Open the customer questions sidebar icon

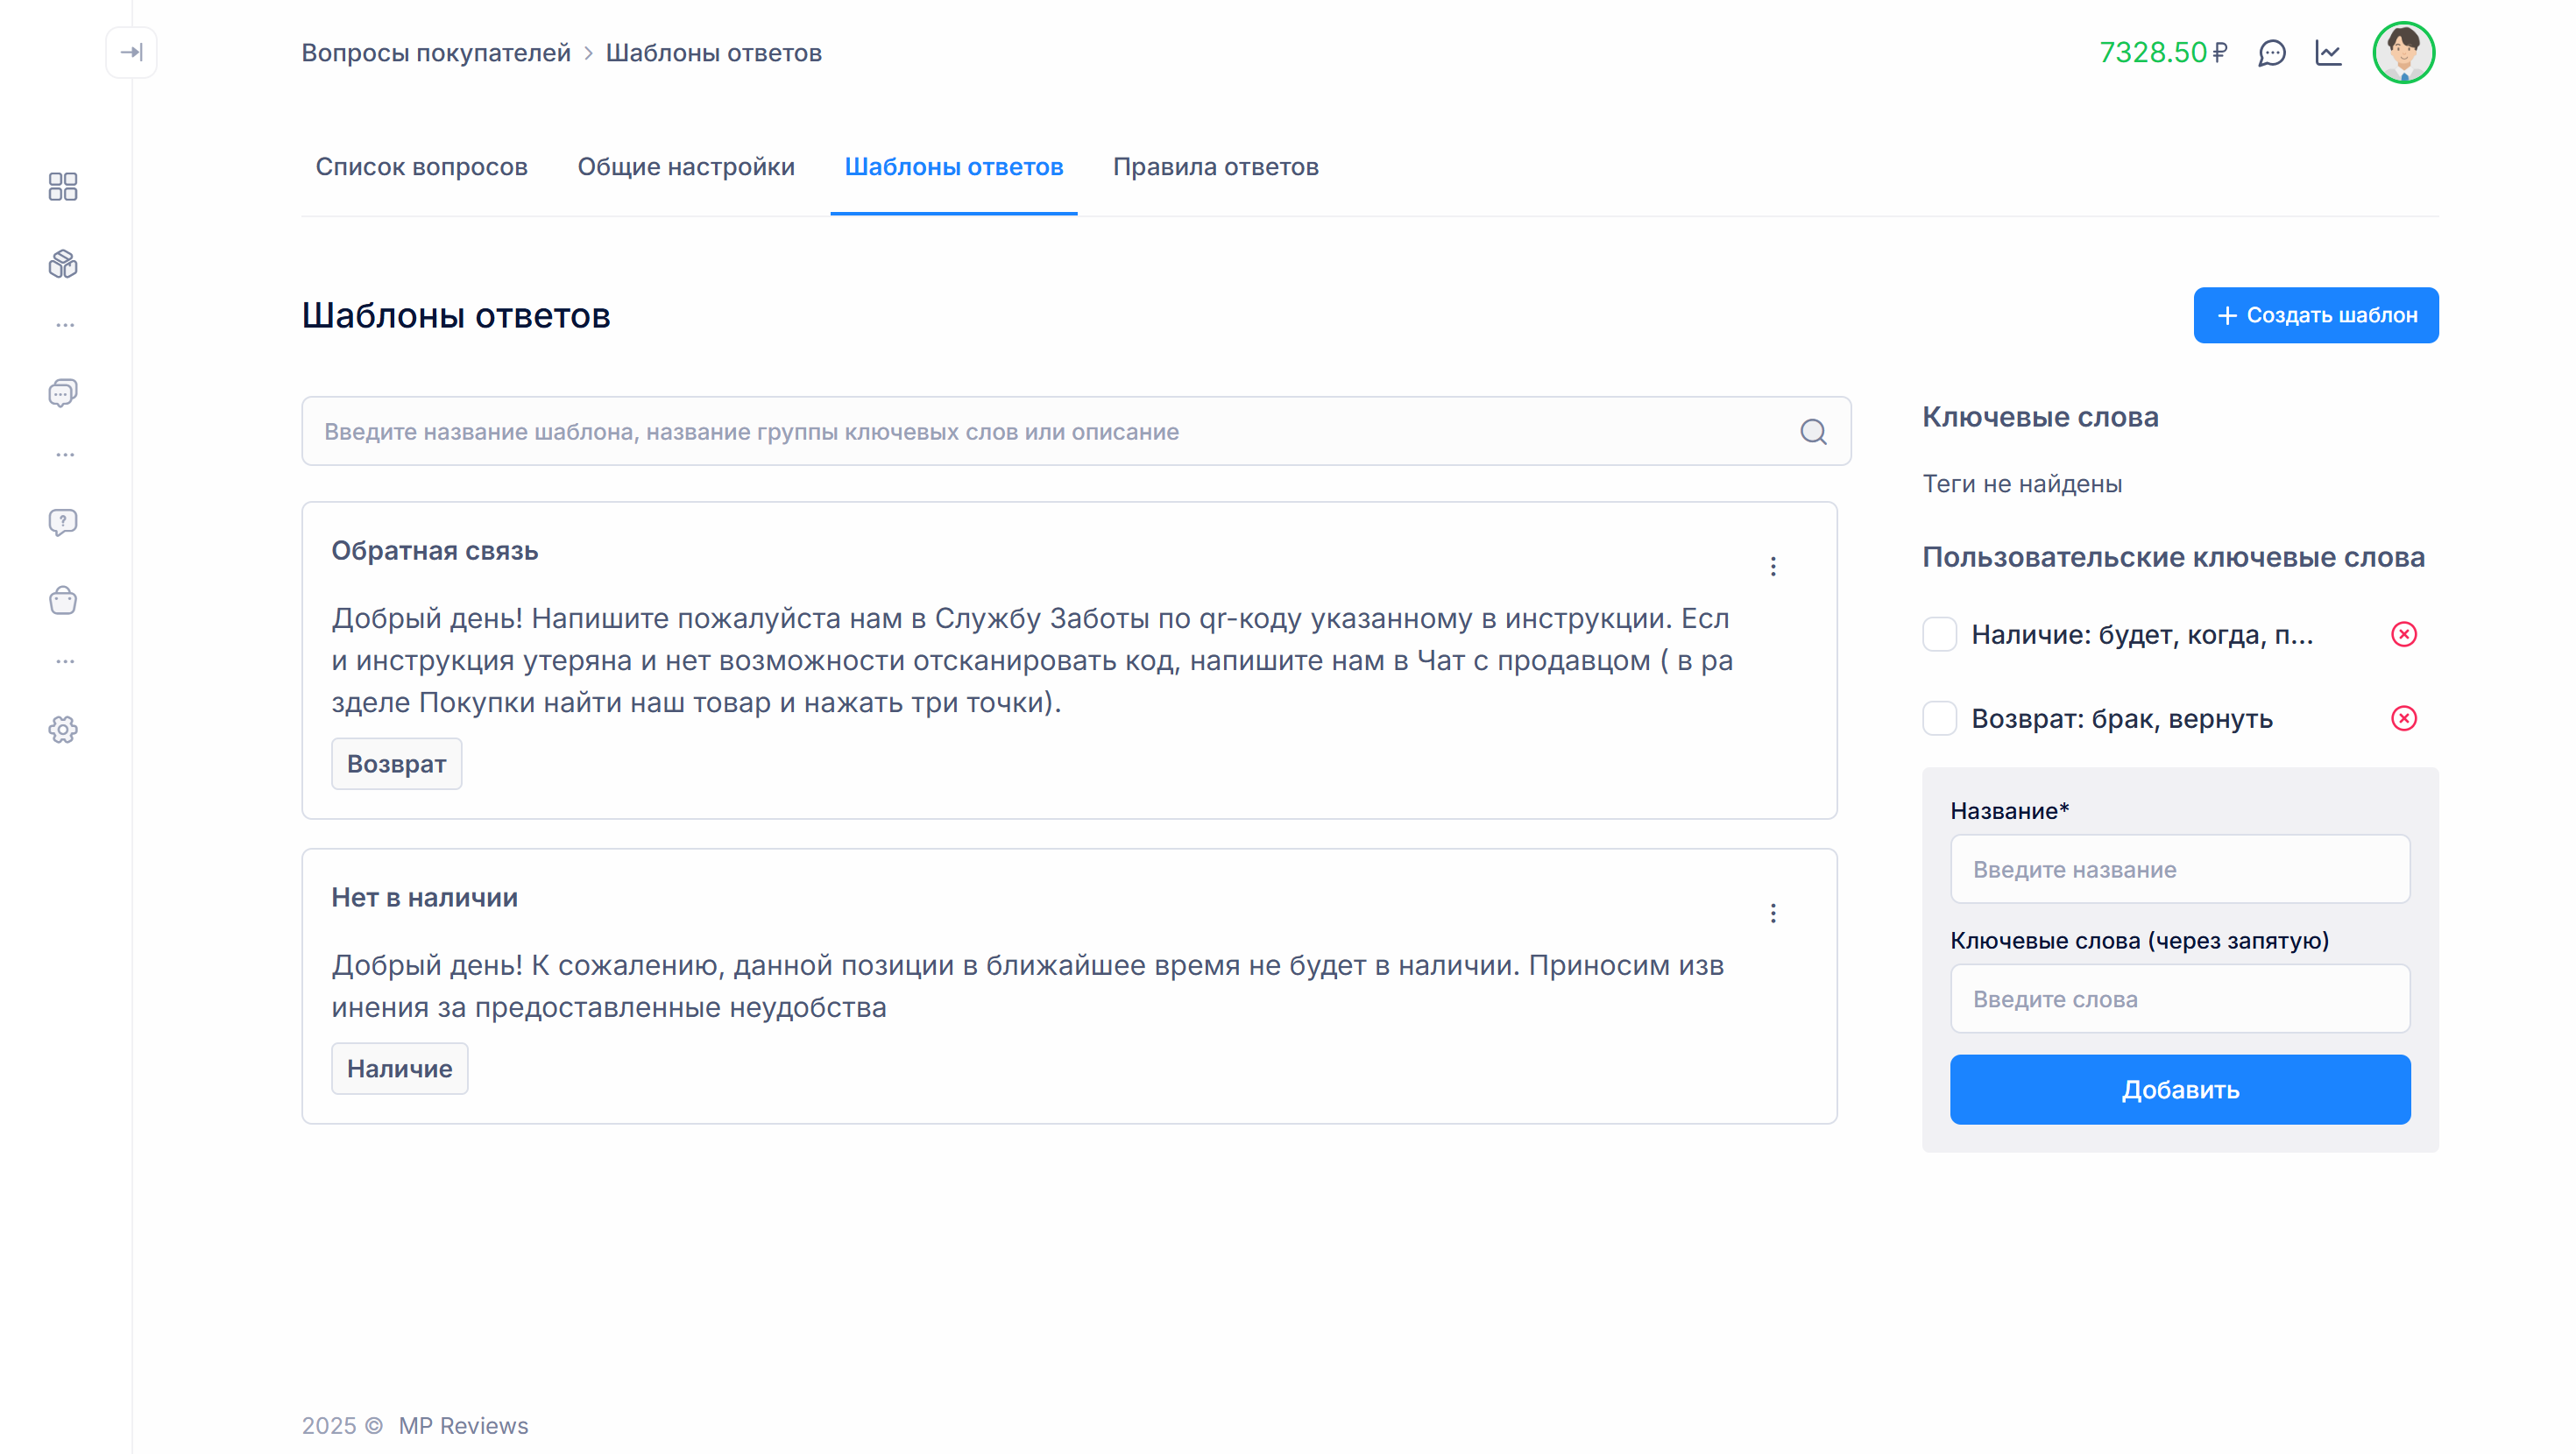(63, 522)
